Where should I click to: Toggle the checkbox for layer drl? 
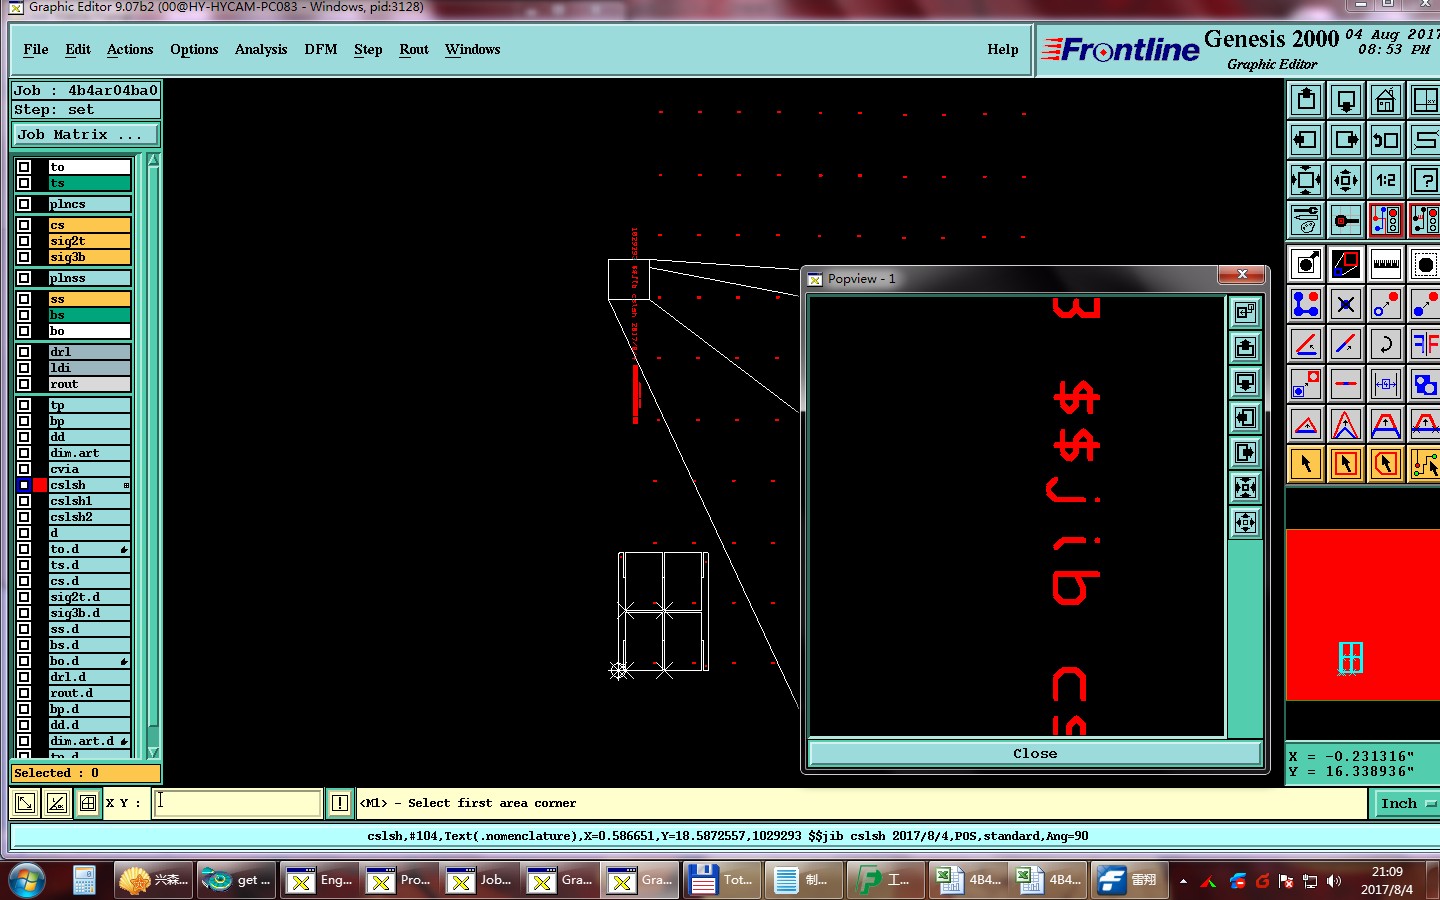click(24, 352)
